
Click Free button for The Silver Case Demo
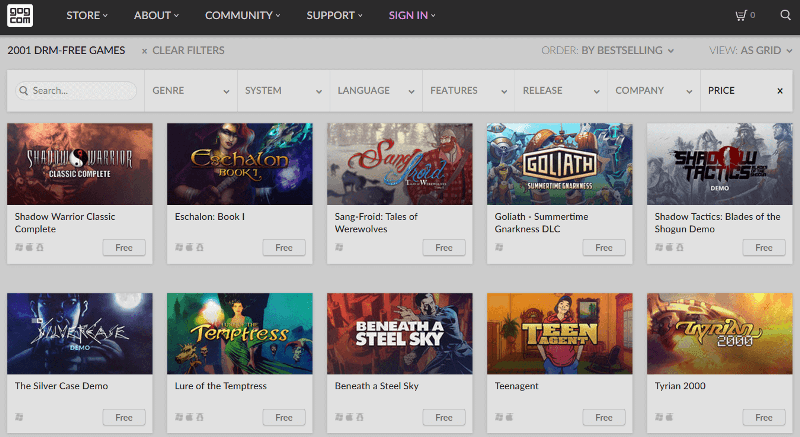coord(124,418)
